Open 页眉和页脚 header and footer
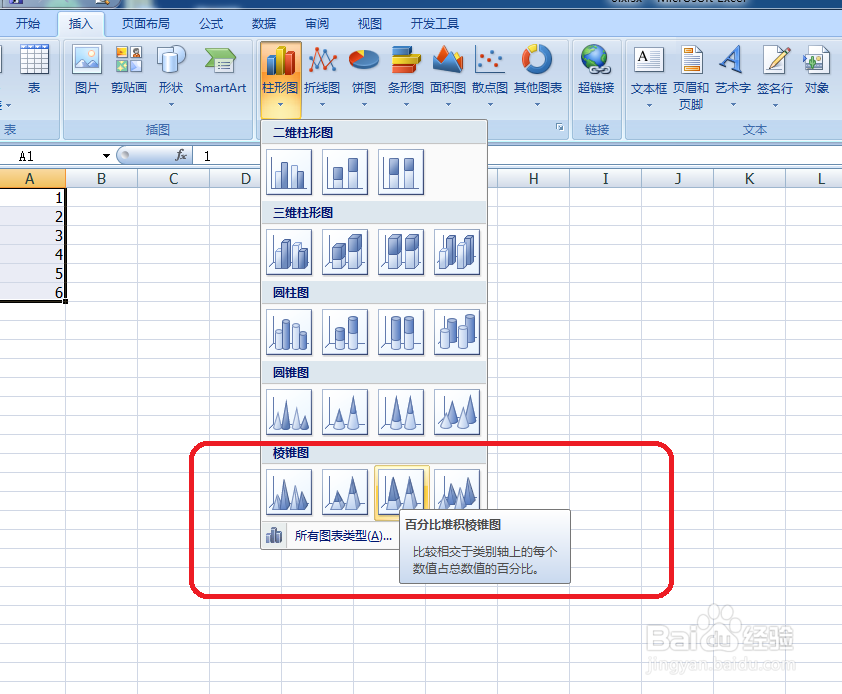 (x=691, y=78)
